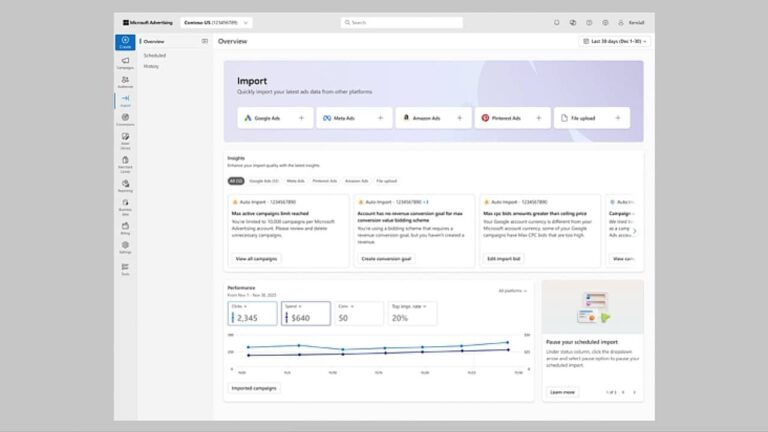This screenshot has width=768, height=432.
Task: Show next insights cards with right chevron
Action: coord(635,231)
